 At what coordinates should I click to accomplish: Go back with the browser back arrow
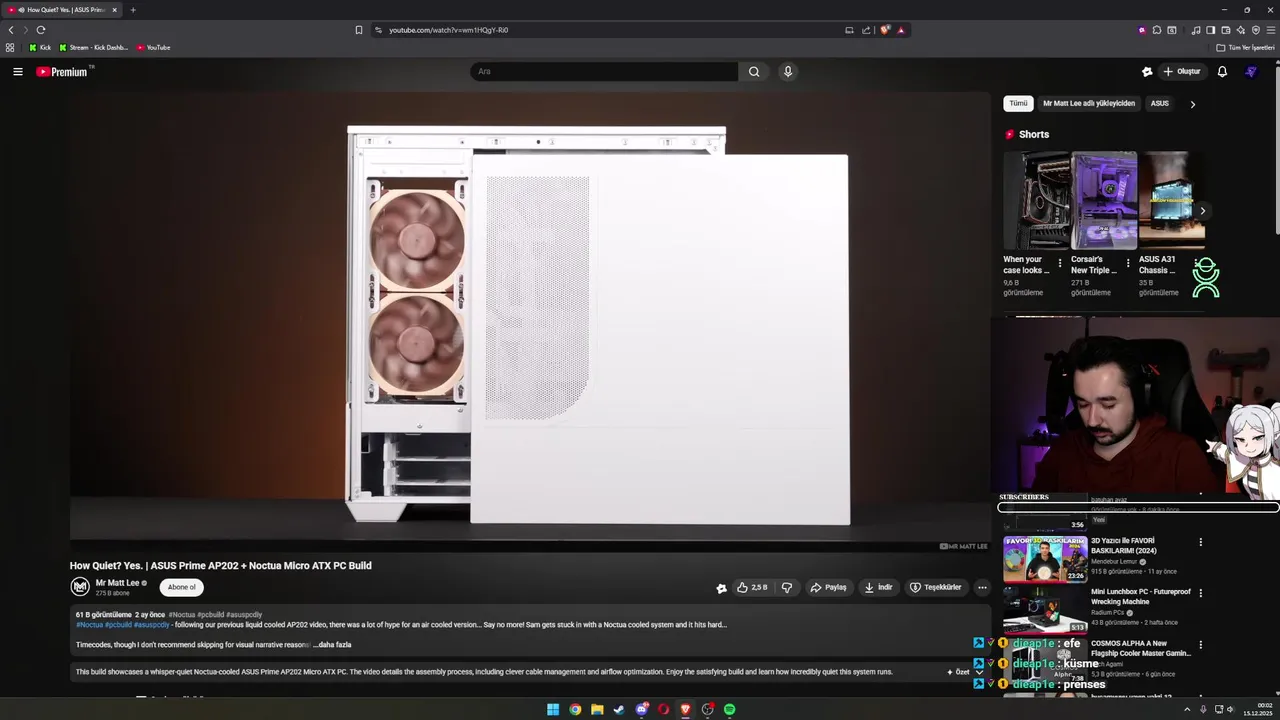[11, 30]
